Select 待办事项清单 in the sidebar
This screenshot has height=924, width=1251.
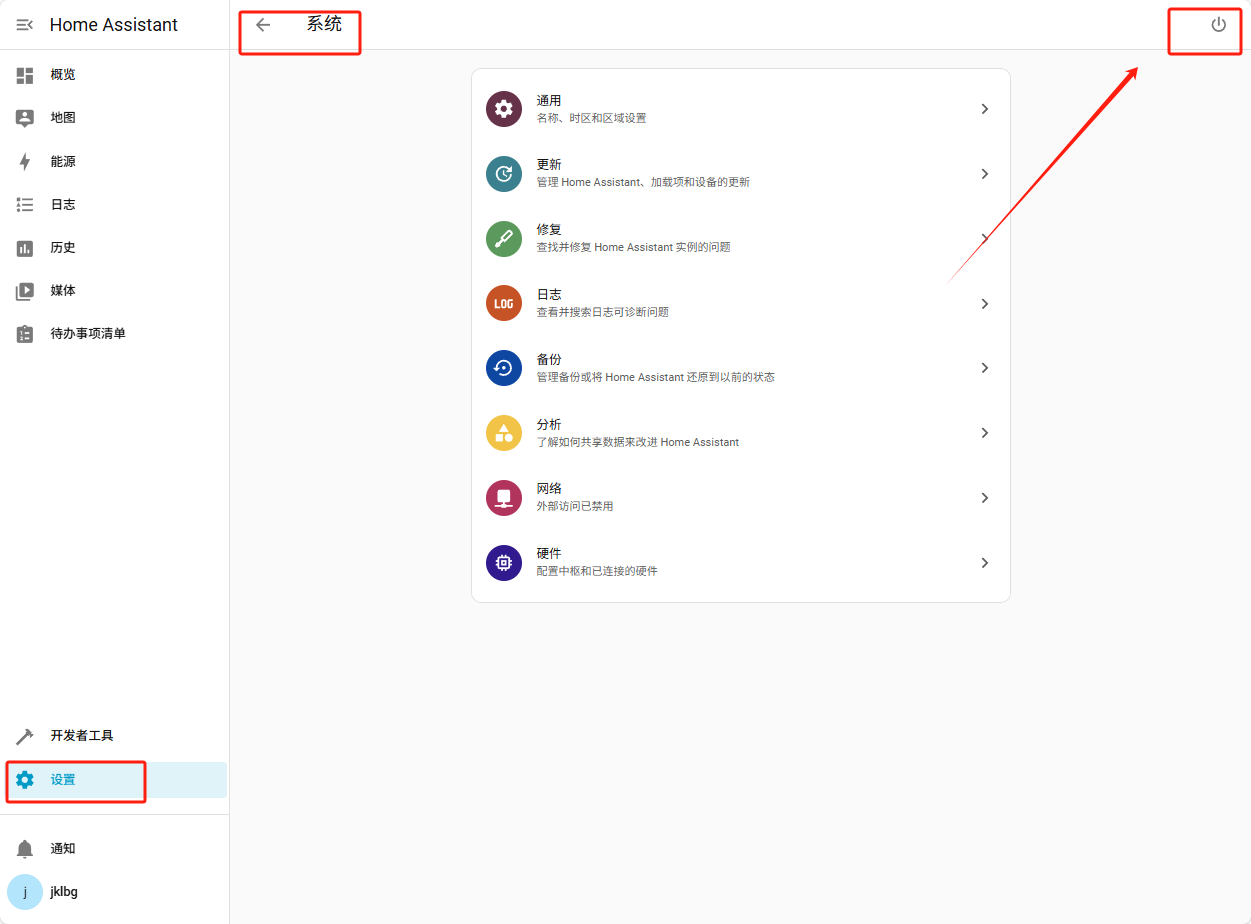[115, 334]
